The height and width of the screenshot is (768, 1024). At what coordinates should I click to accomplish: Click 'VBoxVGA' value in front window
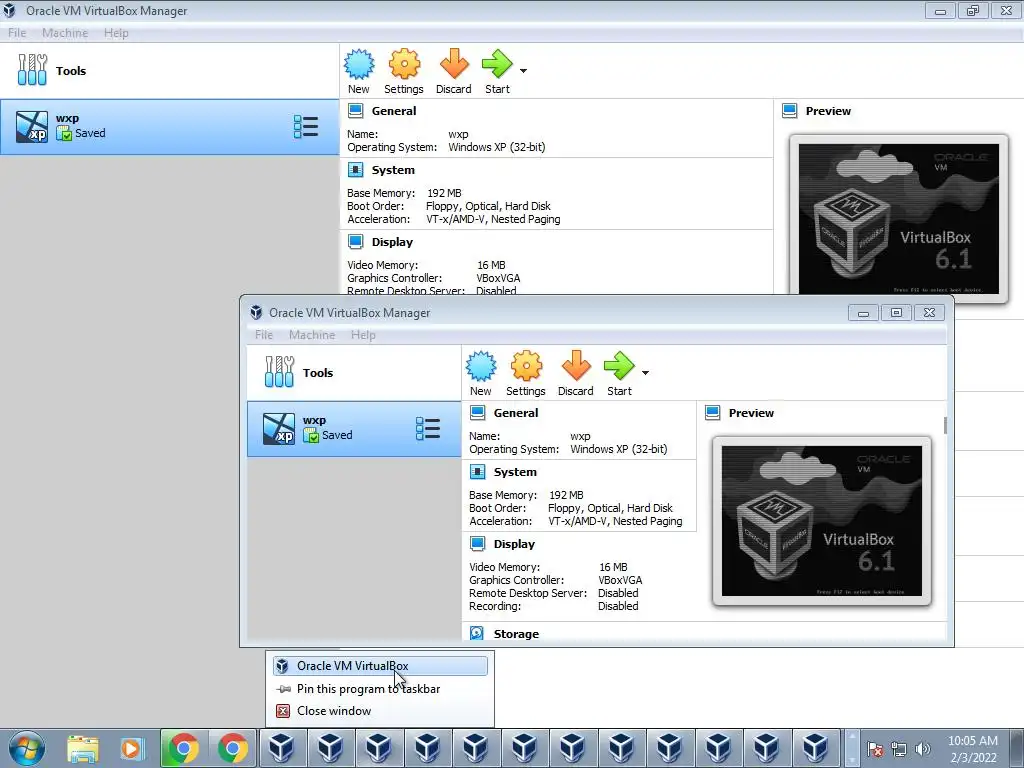[620, 580]
